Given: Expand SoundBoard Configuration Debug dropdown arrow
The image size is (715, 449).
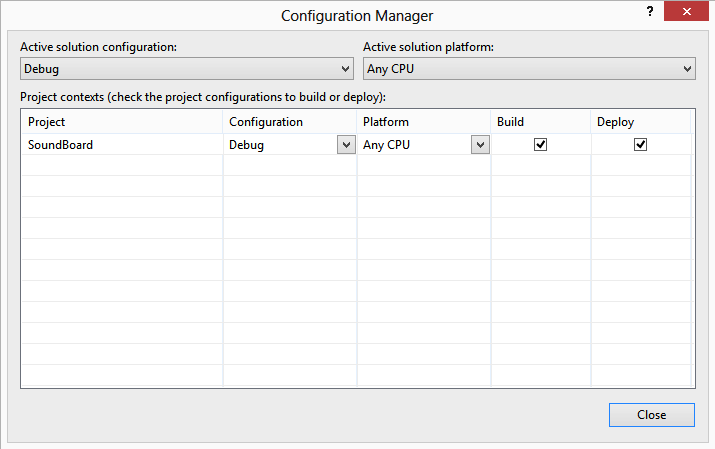Looking at the screenshot, I should pyautogui.click(x=346, y=144).
